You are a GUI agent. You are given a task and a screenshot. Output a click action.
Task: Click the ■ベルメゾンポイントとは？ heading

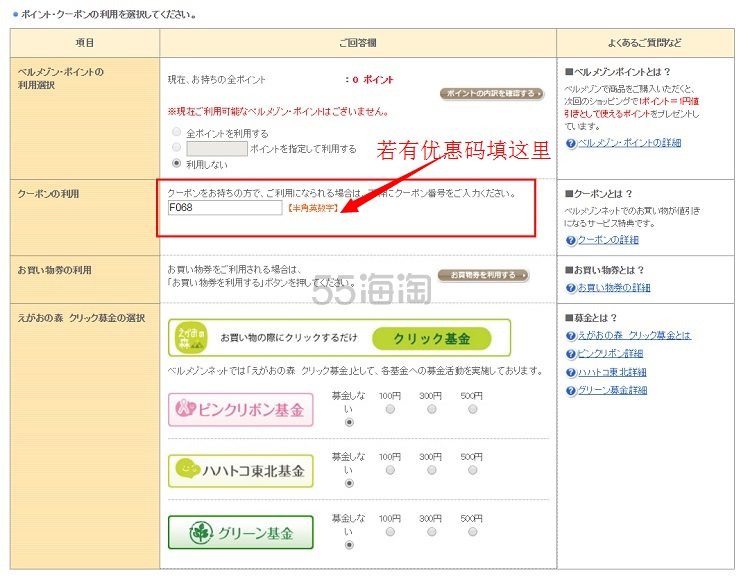click(x=618, y=72)
